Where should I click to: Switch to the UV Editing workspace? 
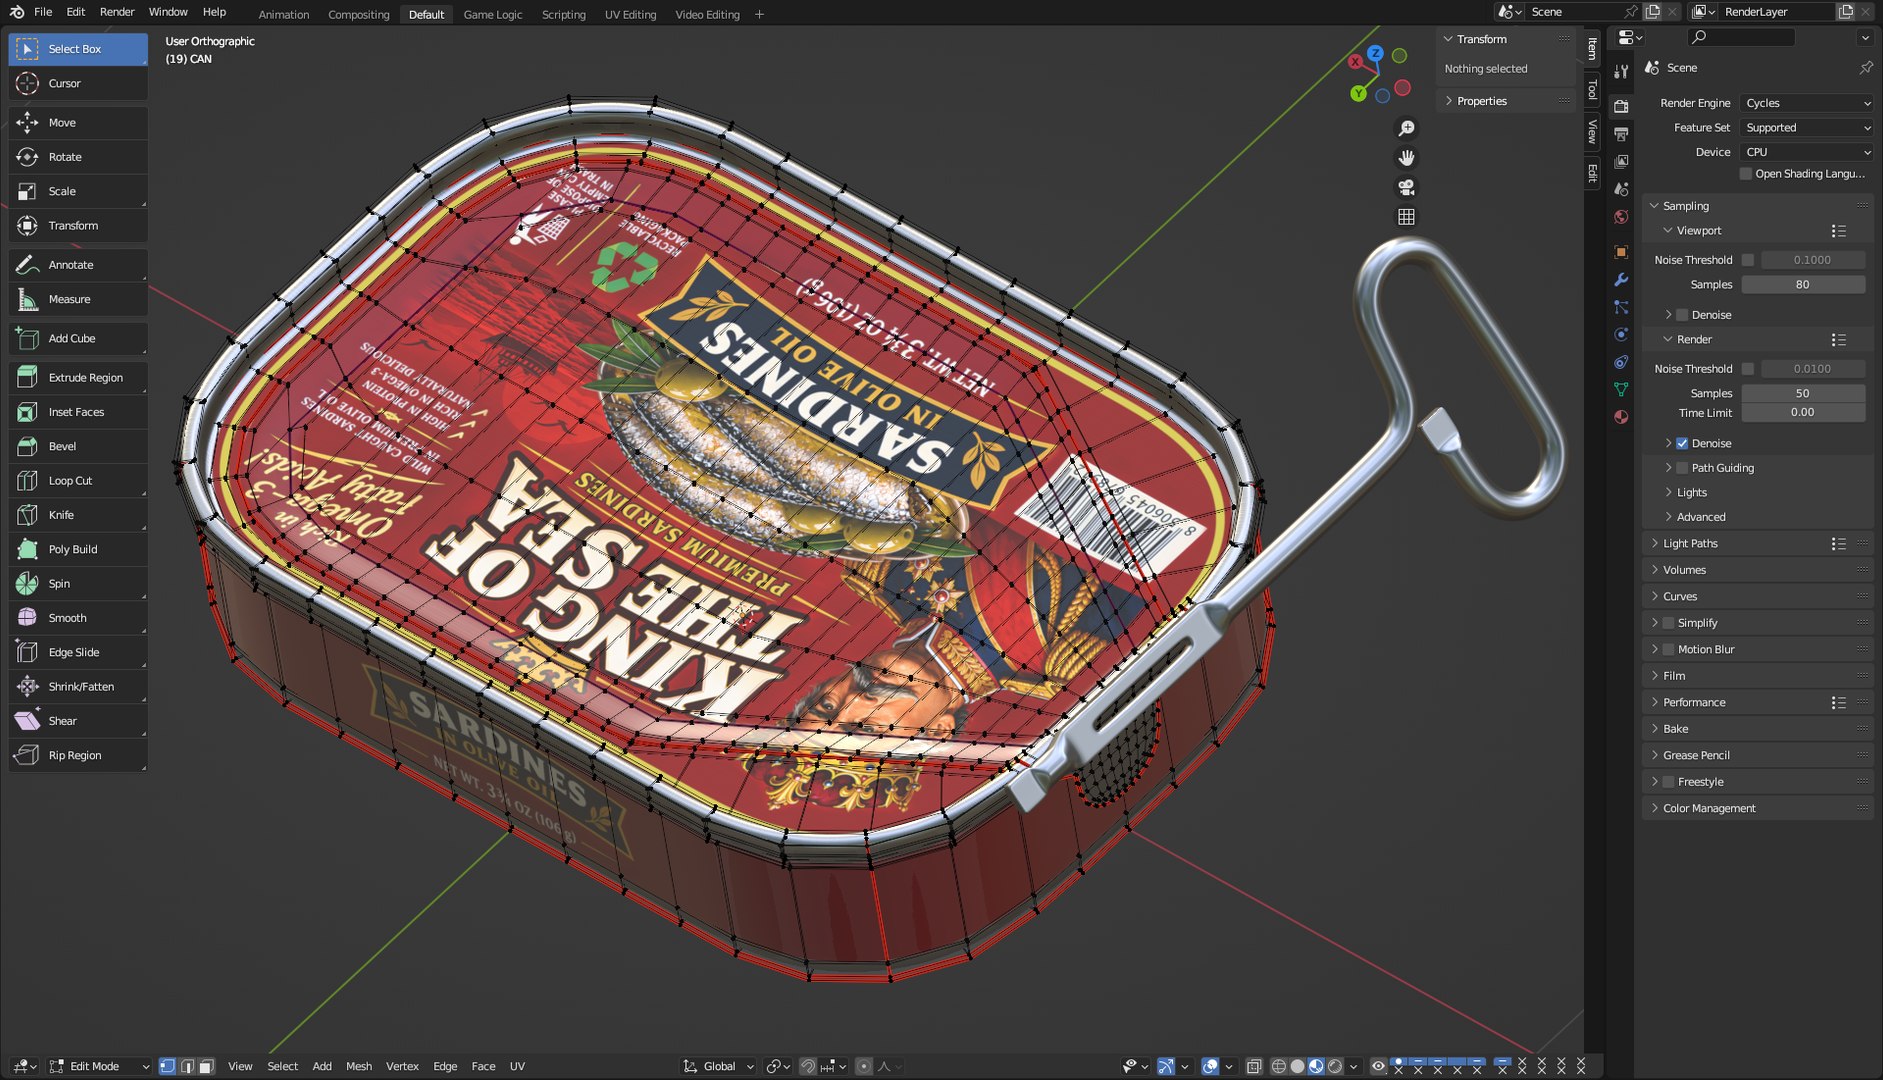630,15
